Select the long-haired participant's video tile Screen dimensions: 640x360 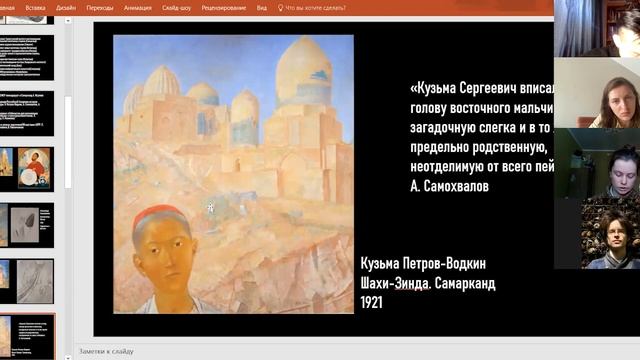(x=597, y=93)
